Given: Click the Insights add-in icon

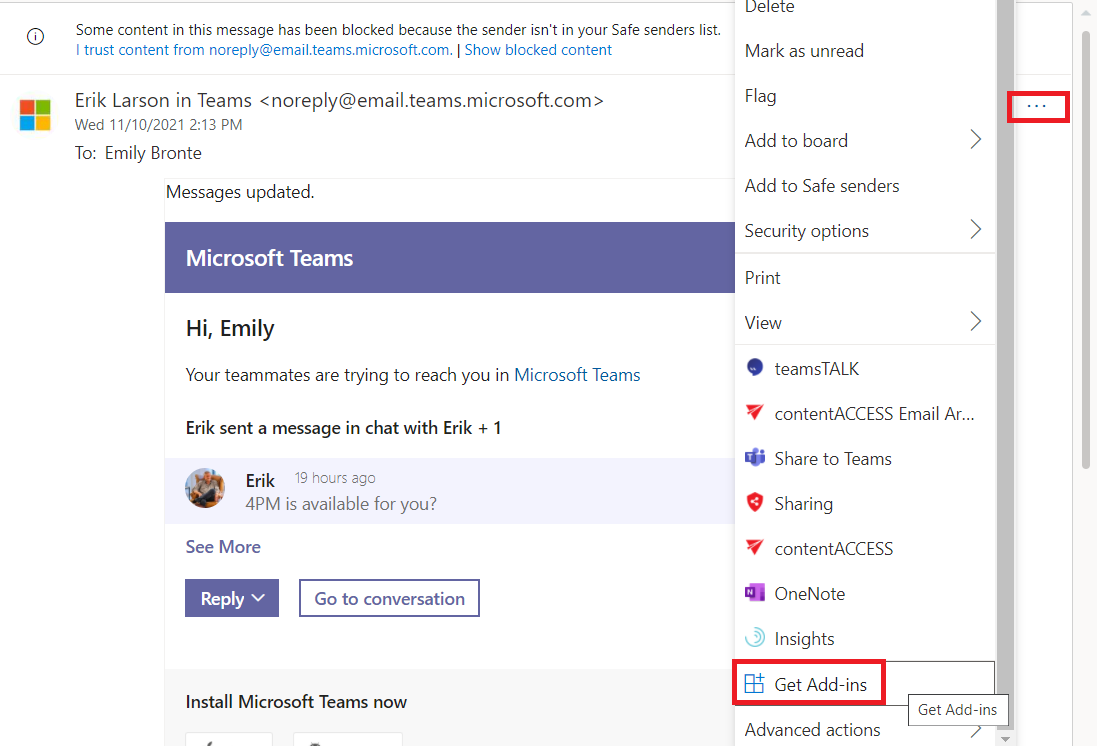Looking at the screenshot, I should click(755, 639).
